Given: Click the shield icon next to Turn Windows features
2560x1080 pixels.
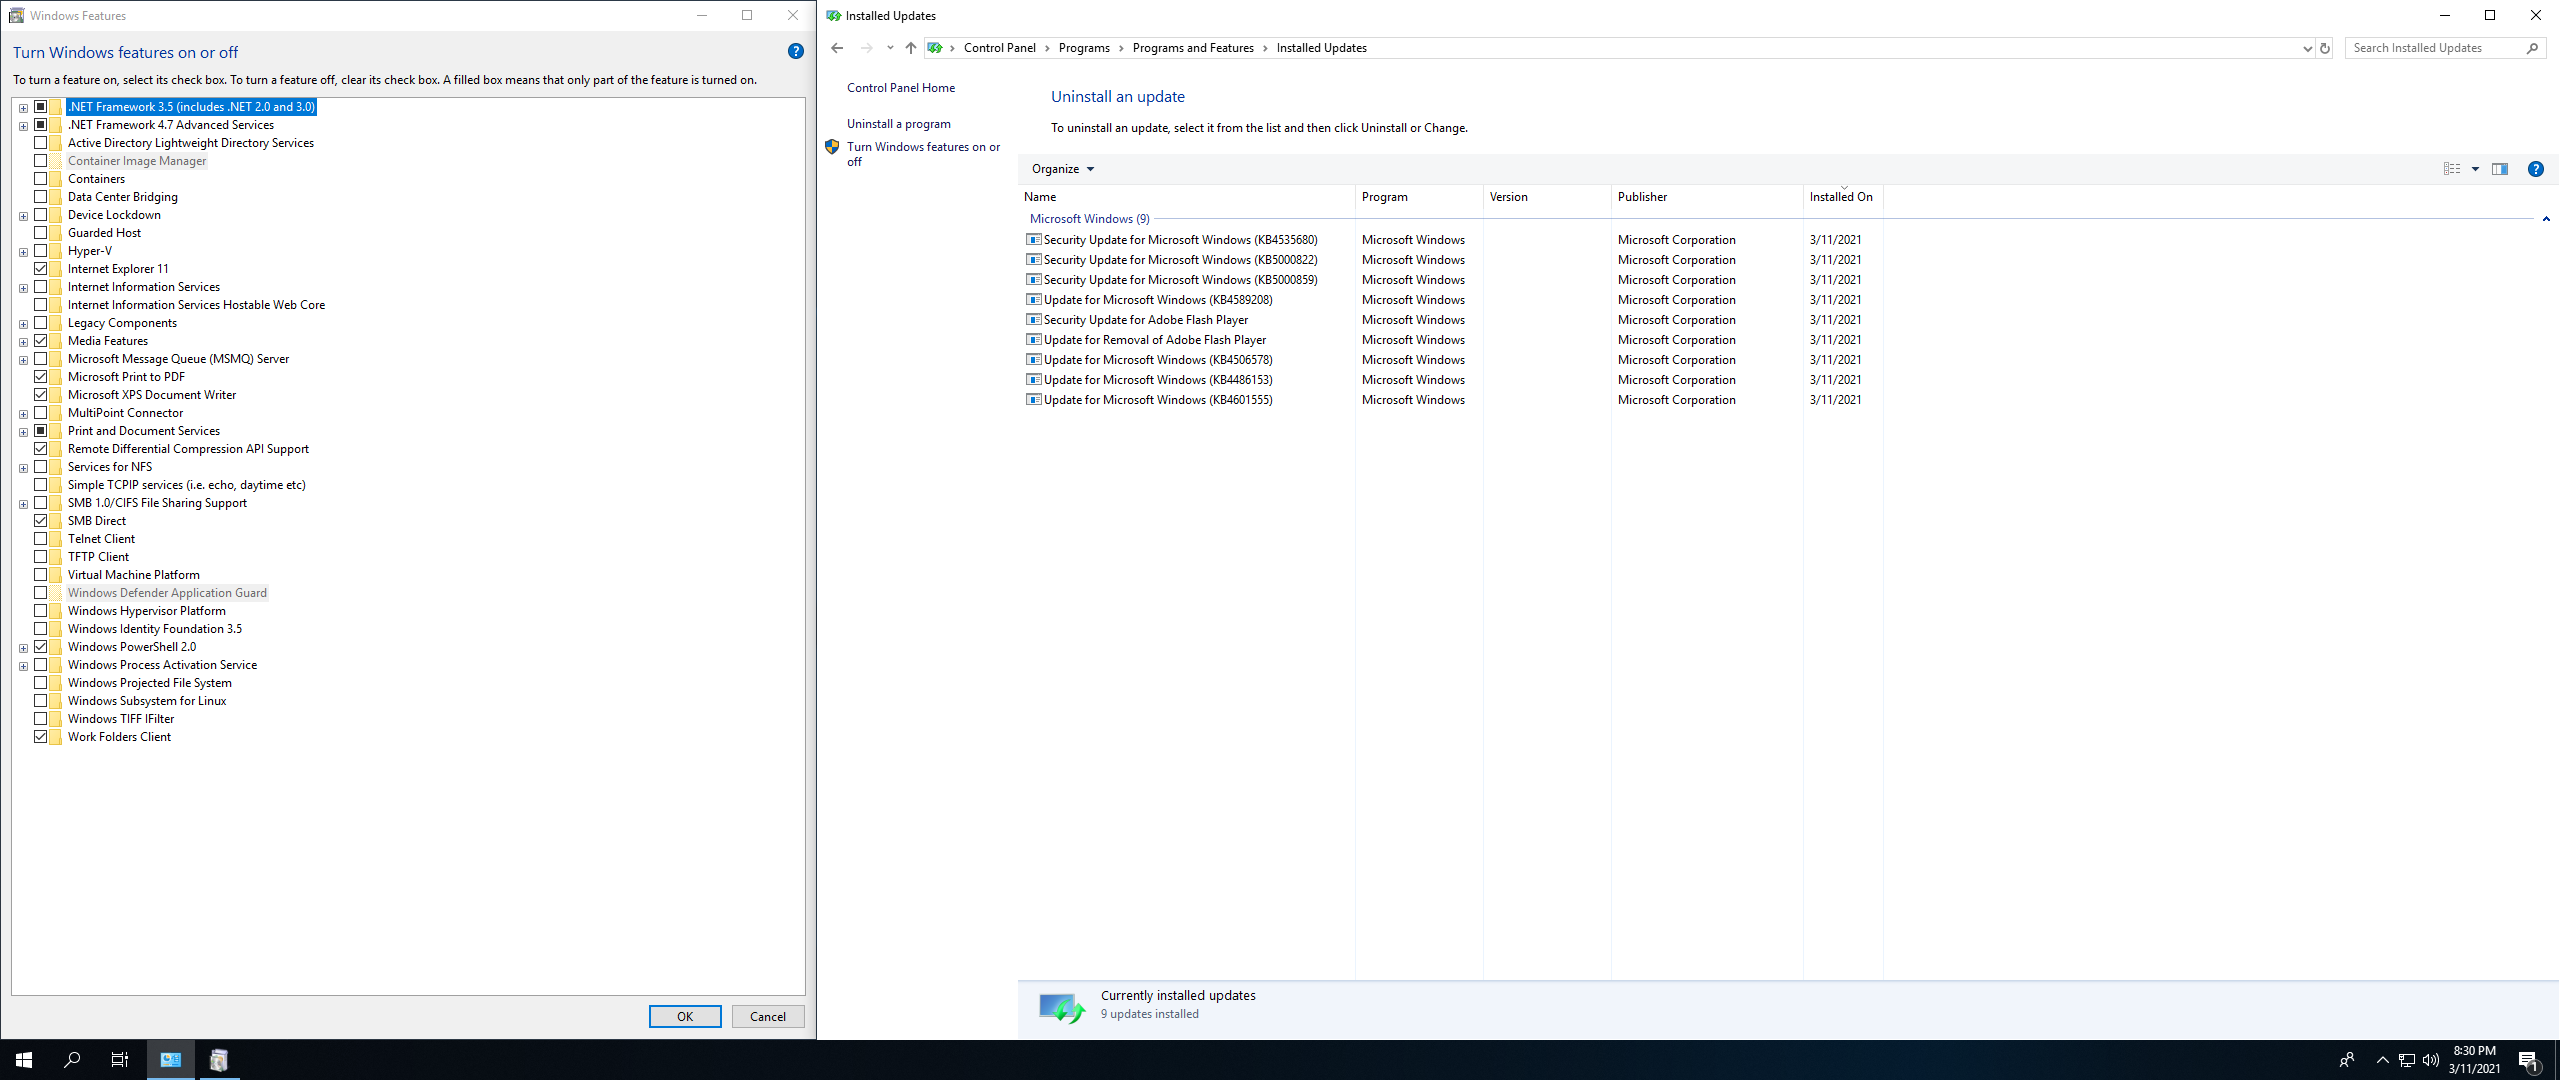Looking at the screenshot, I should click(x=832, y=147).
